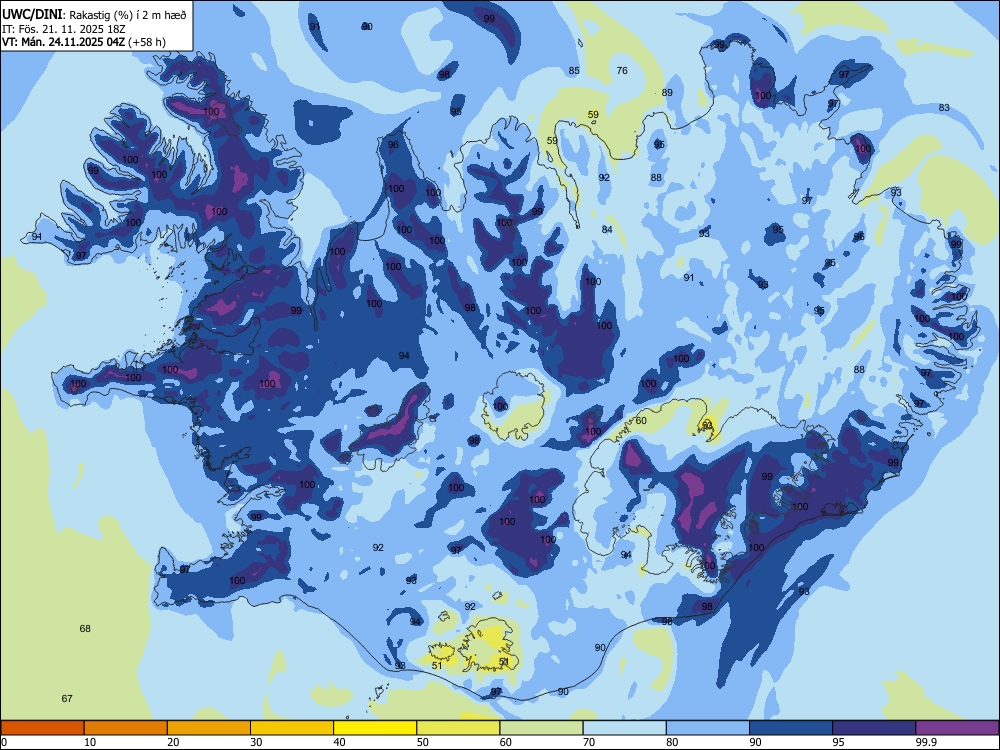
Task: Select the purple above-99.9 legend band
Action: [957, 728]
